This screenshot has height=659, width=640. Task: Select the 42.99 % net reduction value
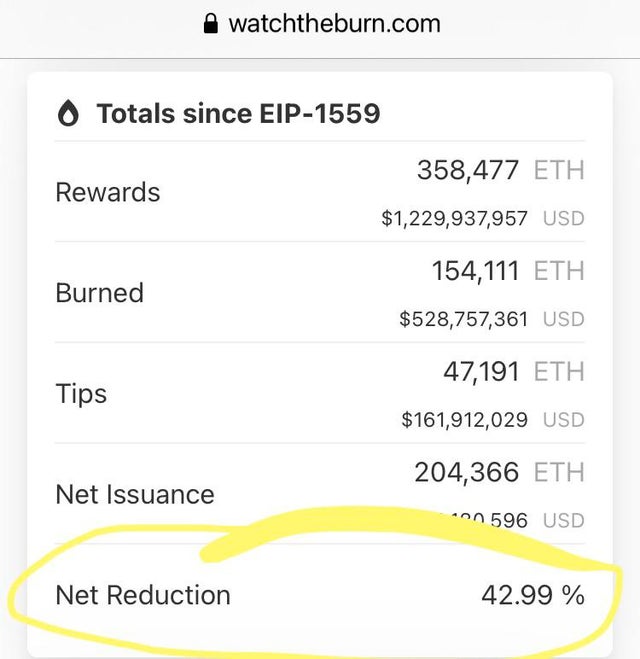(533, 595)
